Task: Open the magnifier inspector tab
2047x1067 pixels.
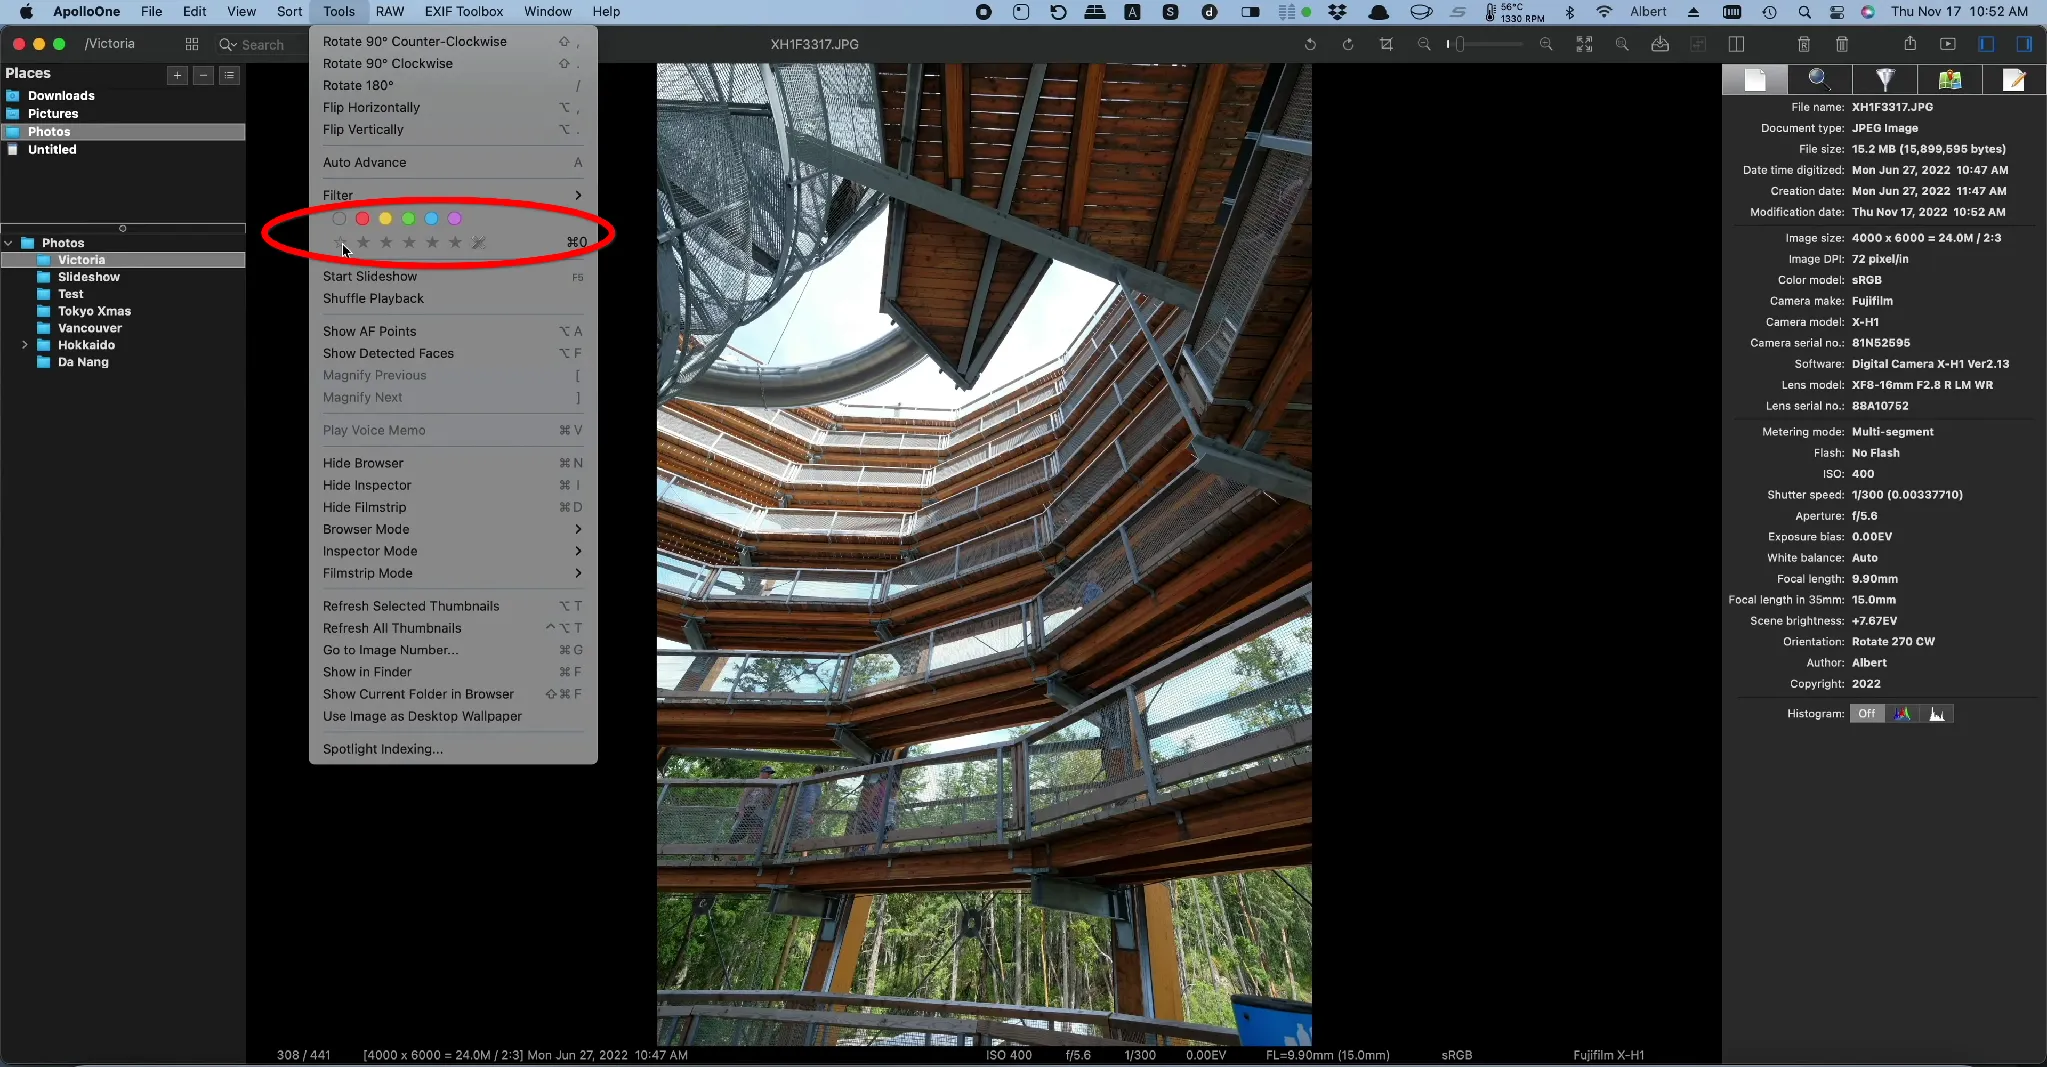Action: [x=1820, y=80]
